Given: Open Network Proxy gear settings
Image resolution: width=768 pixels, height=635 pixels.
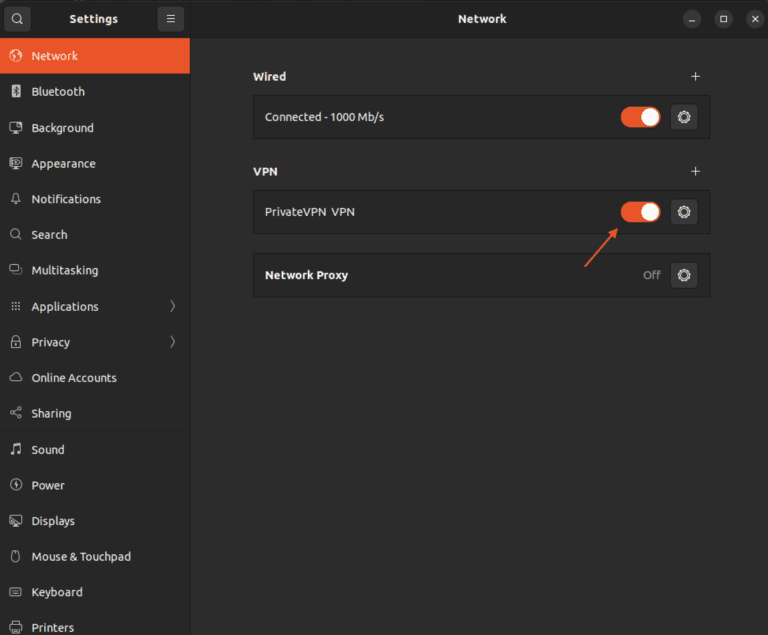Looking at the screenshot, I should point(684,275).
